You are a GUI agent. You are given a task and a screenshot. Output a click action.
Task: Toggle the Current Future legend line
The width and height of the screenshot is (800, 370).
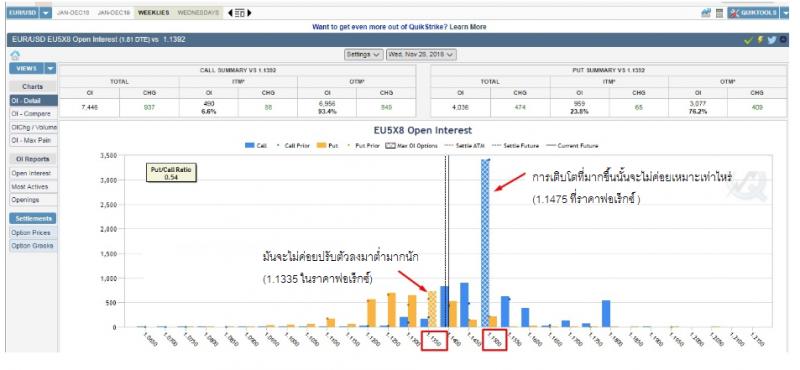(571, 145)
